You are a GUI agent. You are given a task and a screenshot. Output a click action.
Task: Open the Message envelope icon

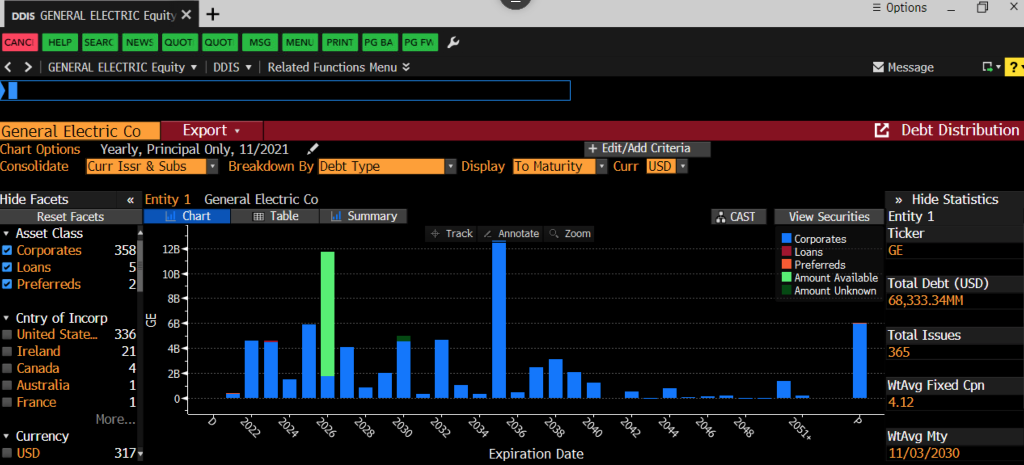(879, 67)
